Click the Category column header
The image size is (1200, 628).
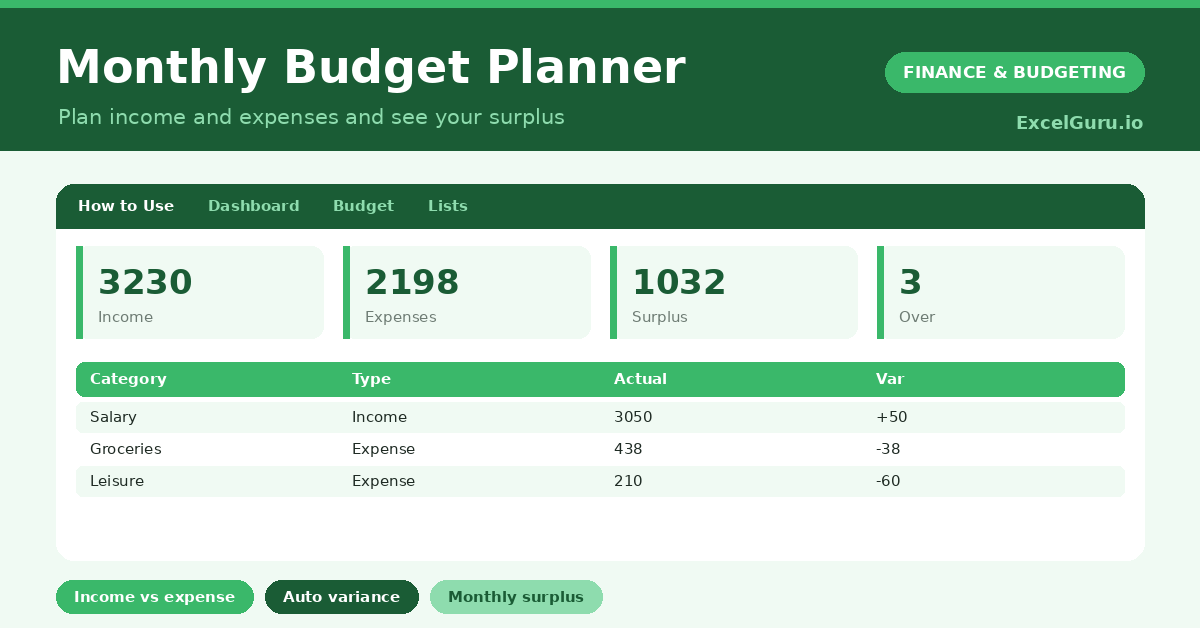(128, 379)
